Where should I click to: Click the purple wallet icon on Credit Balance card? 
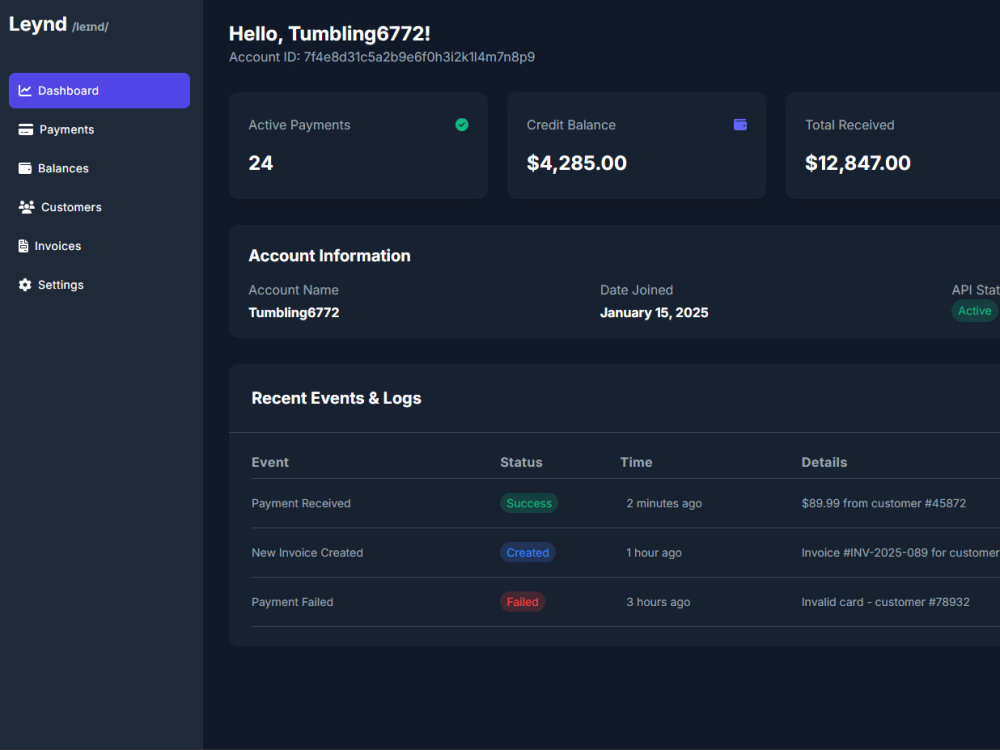[x=740, y=125]
